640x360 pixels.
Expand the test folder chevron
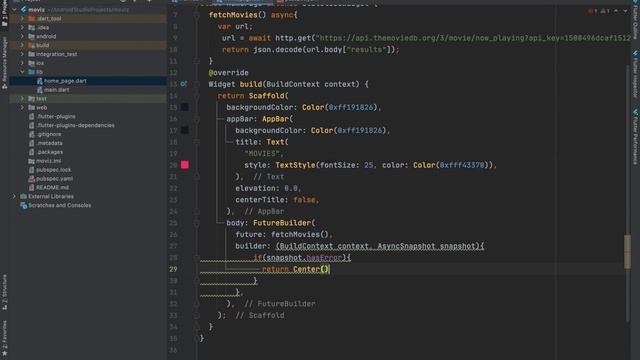22,98
